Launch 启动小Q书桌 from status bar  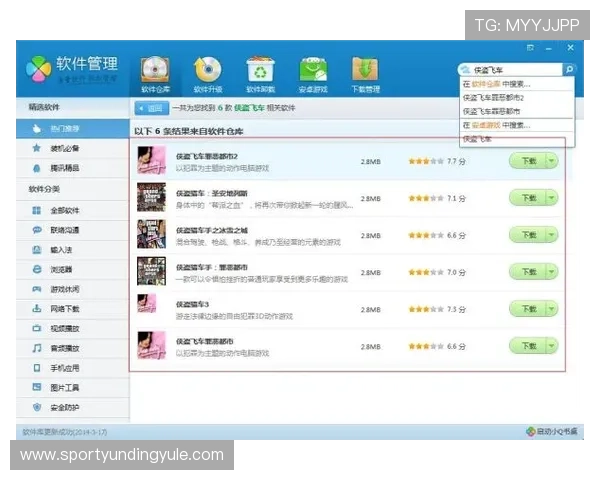552,431
